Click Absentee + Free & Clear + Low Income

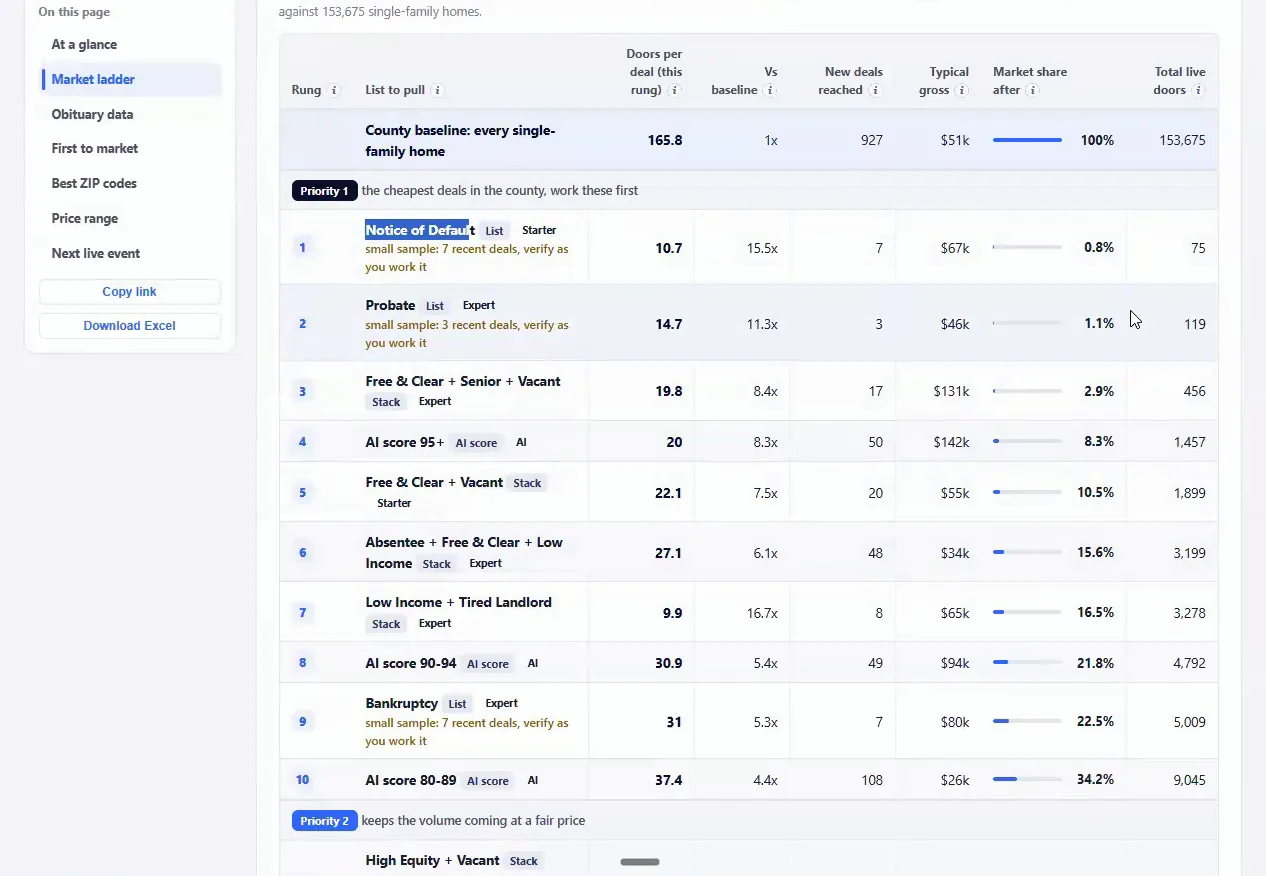click(464, 552)
